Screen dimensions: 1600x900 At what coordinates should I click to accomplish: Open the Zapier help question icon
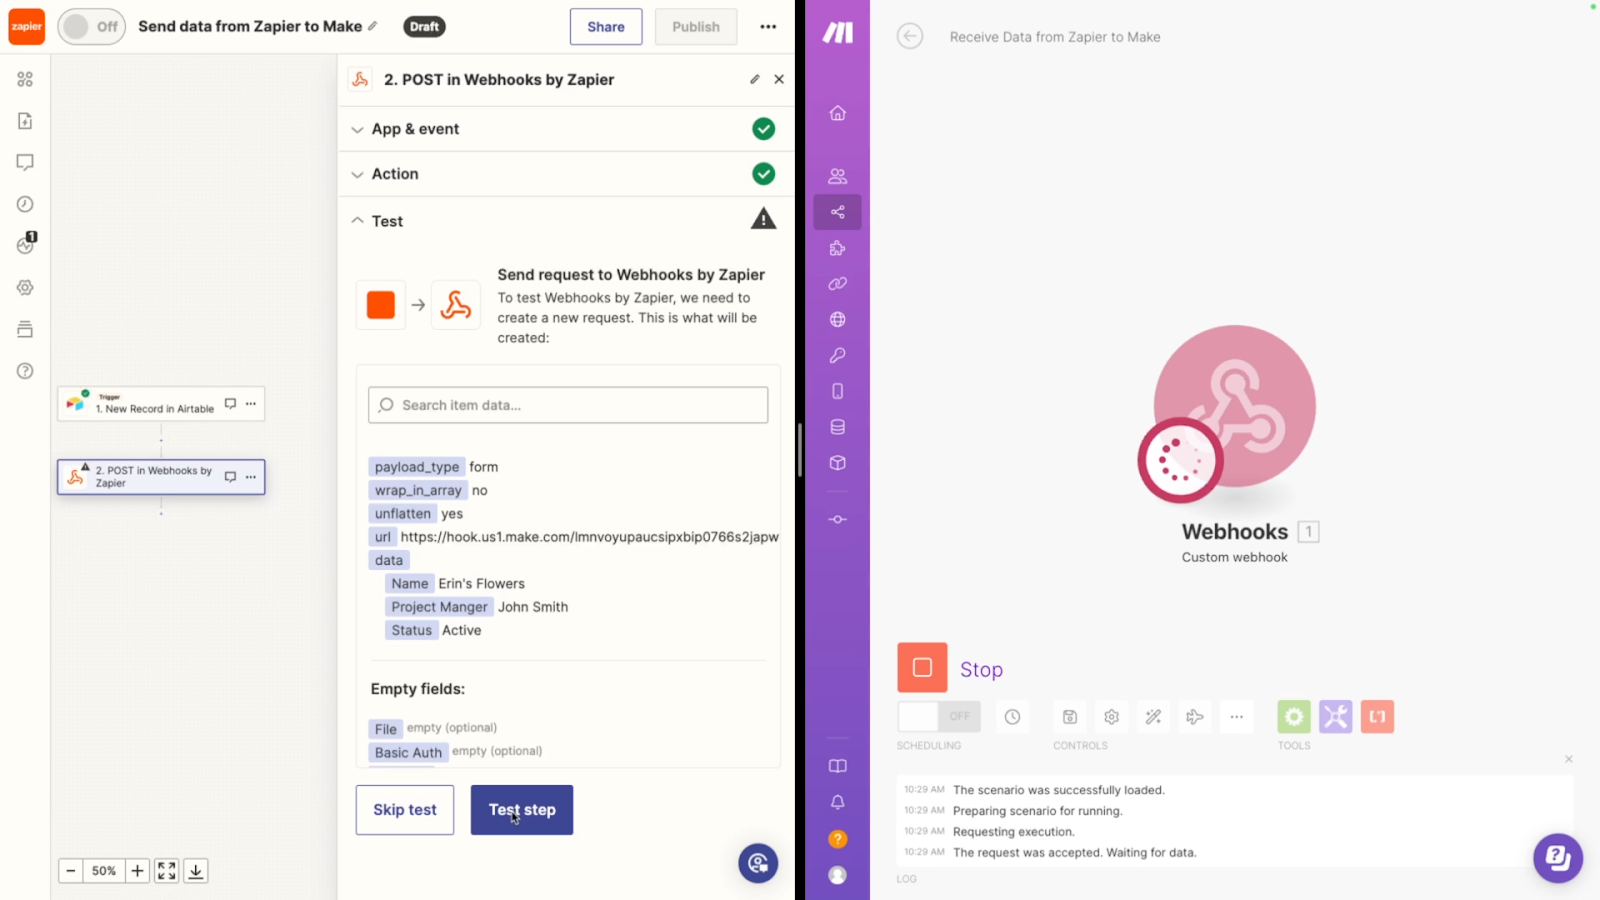click(x=25, y=371)
